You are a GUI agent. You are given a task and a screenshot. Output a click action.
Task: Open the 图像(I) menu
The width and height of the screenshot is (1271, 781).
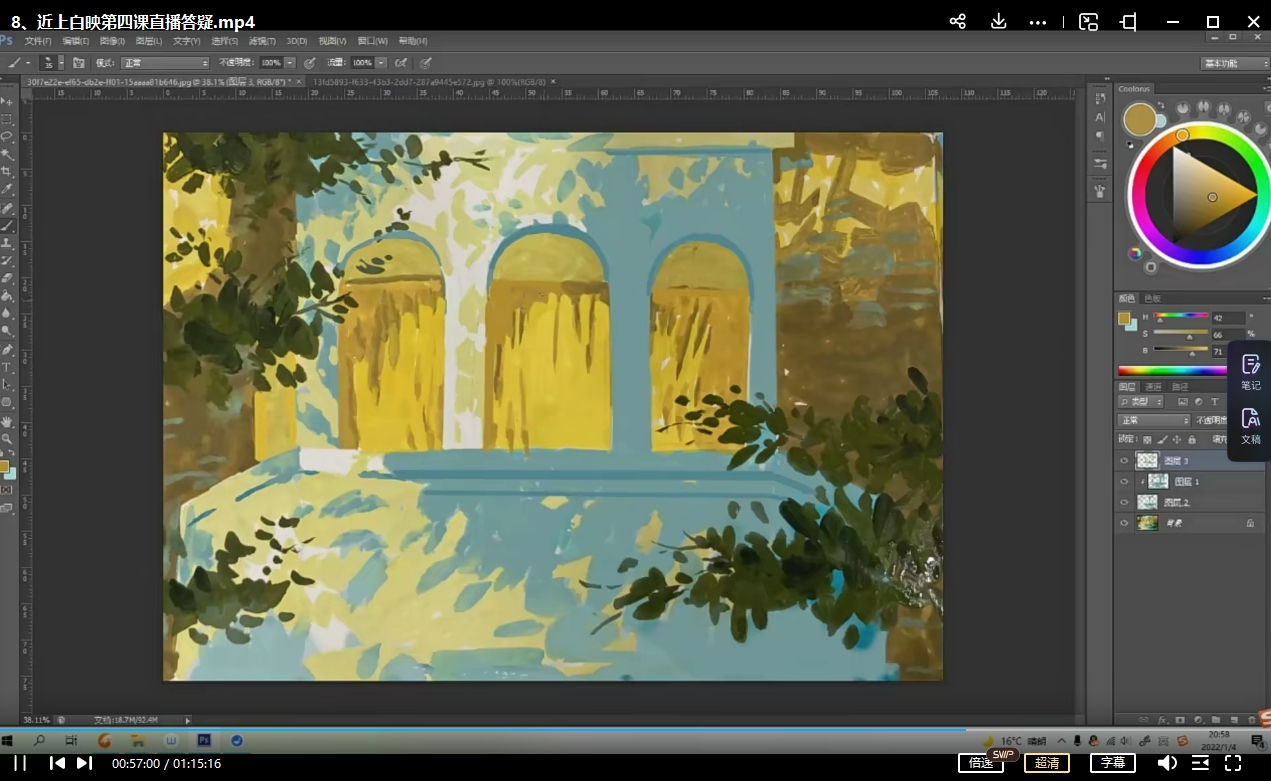(x=113, y=41)
